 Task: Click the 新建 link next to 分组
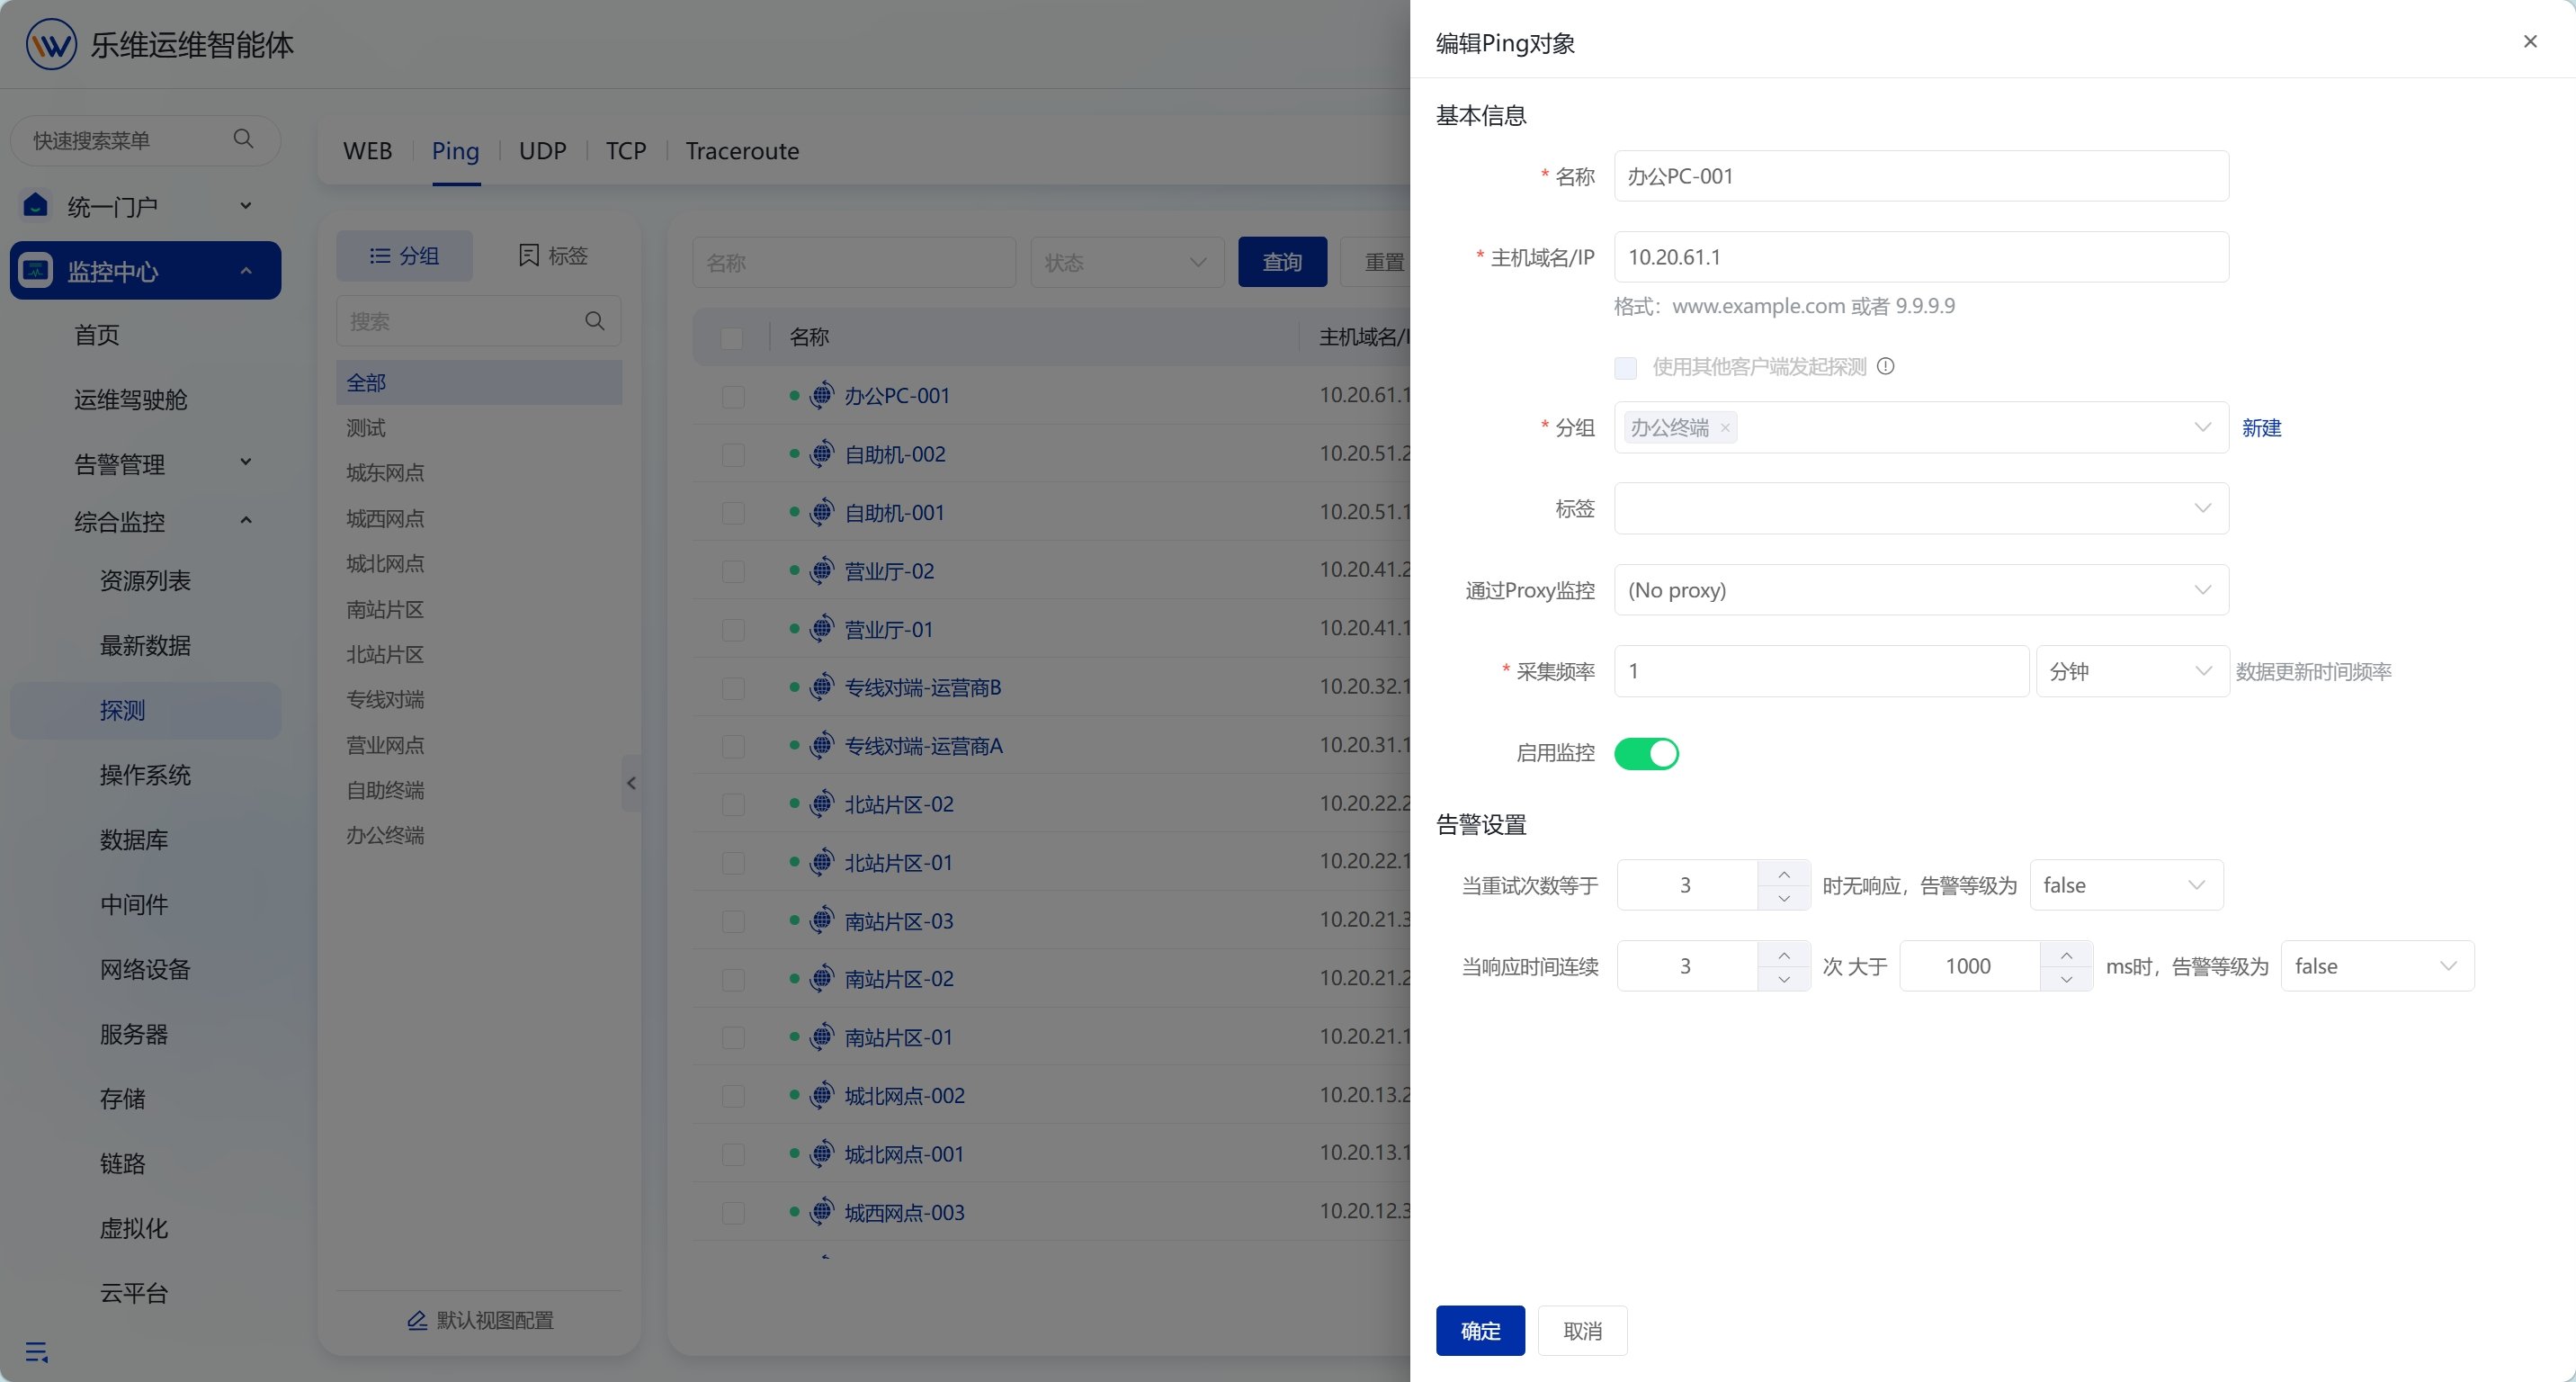tap(2261, 428)
